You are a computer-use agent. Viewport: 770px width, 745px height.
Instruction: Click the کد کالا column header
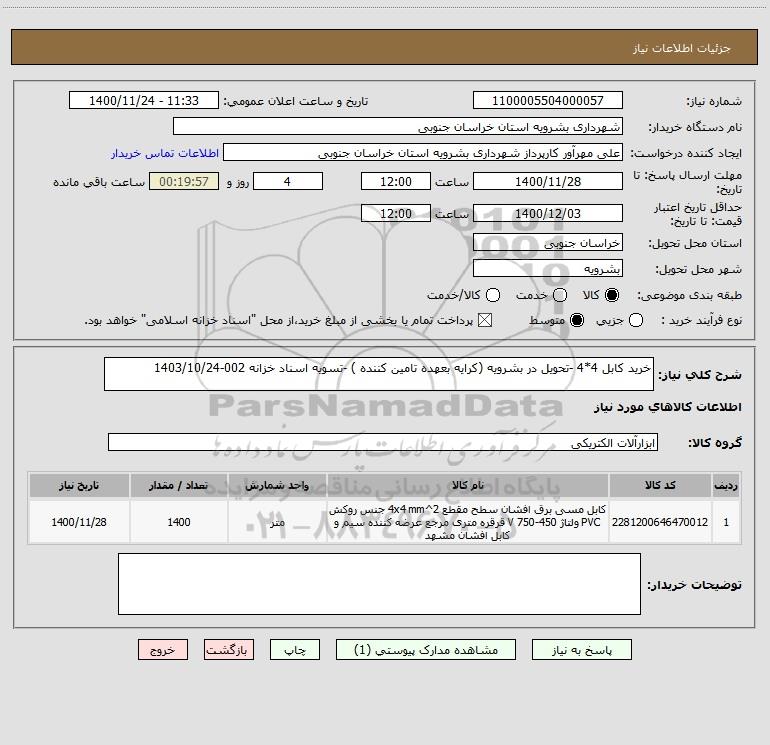pyautogui.click(x=660, y=485)
